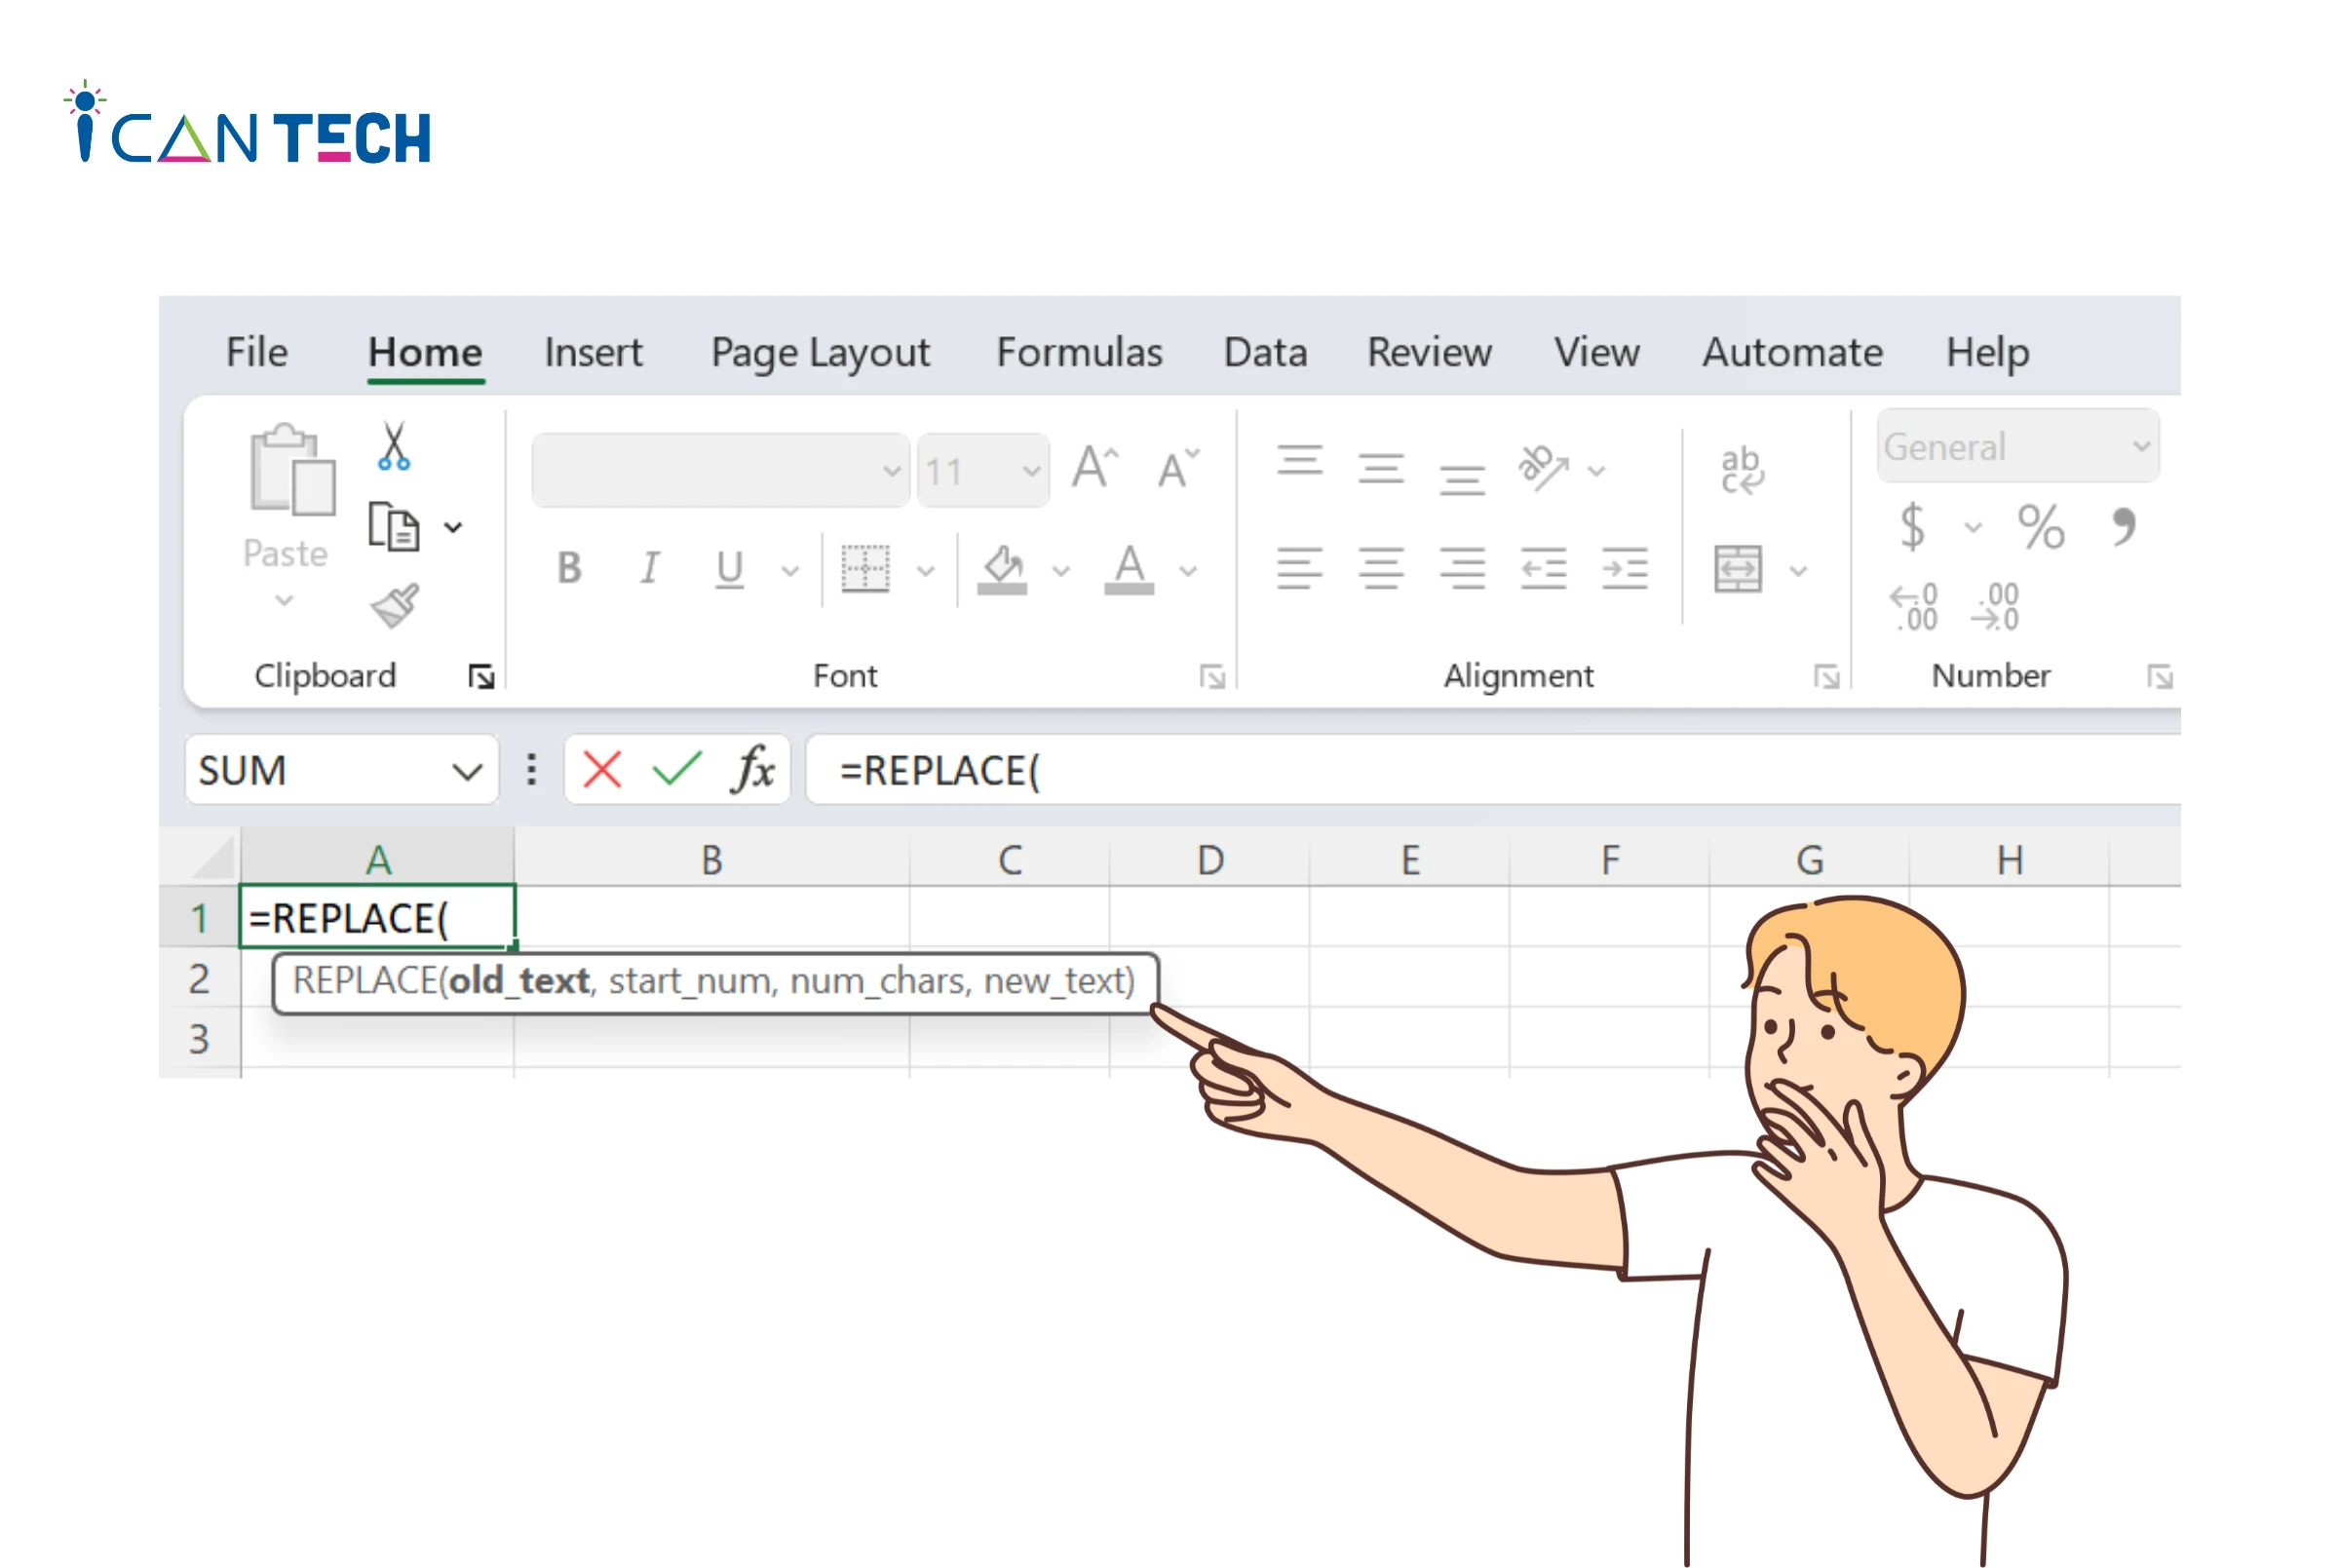Screen dimensions: 2339x1568
Task: Switch to the Automate tab
Action: pyautogui.click(x=1792, y=352)
